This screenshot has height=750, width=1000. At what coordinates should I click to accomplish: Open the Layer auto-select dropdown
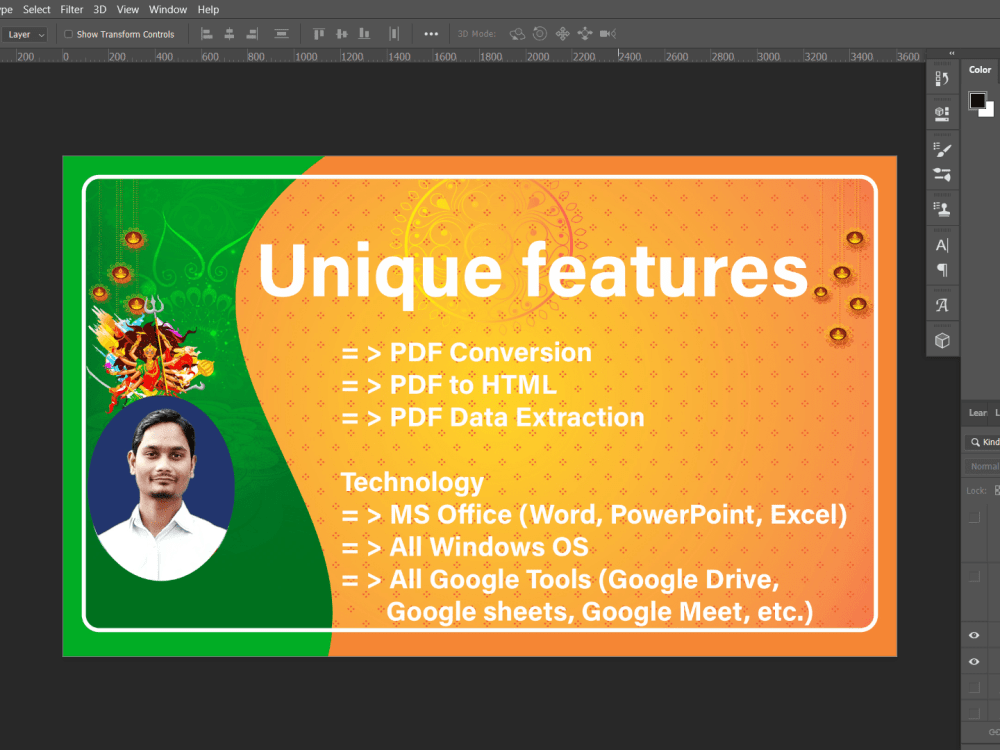click(25, 34)
